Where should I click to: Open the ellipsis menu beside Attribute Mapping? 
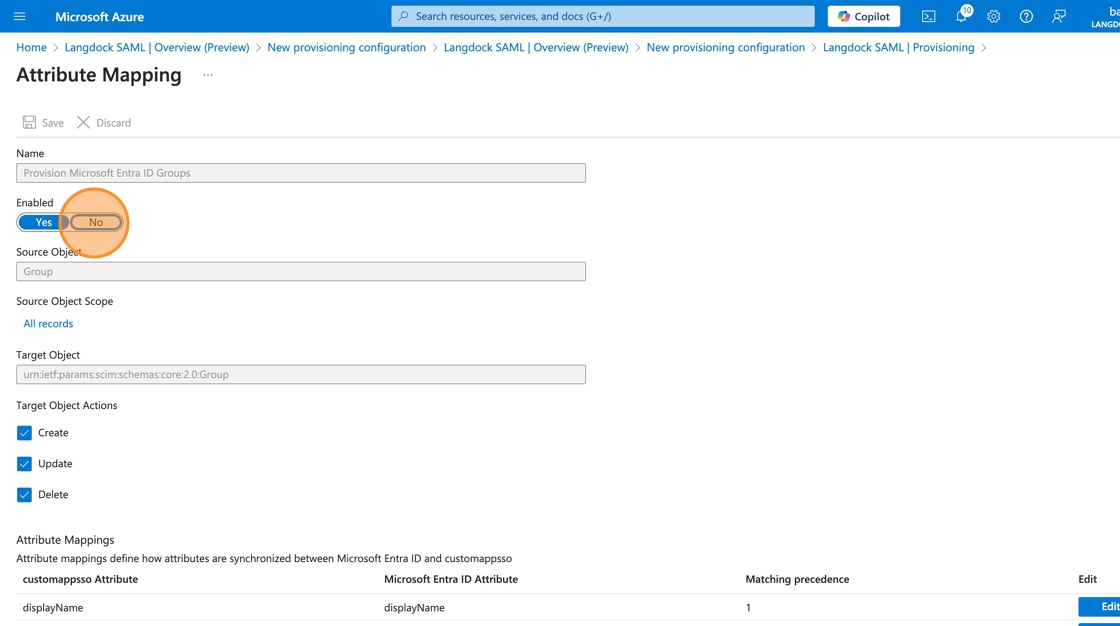pos(207,75)
